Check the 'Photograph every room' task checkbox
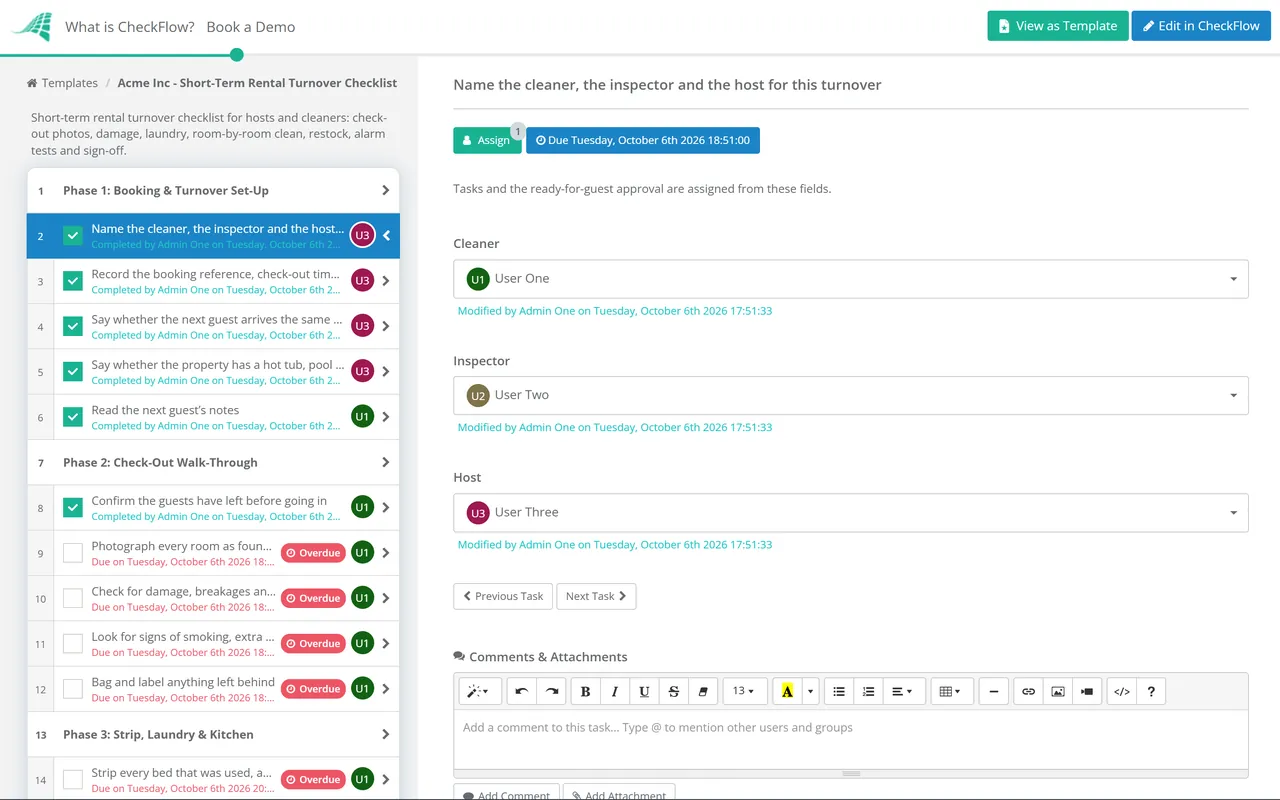The width and height of the screenshot is (1280, 800). click(73, 553)
